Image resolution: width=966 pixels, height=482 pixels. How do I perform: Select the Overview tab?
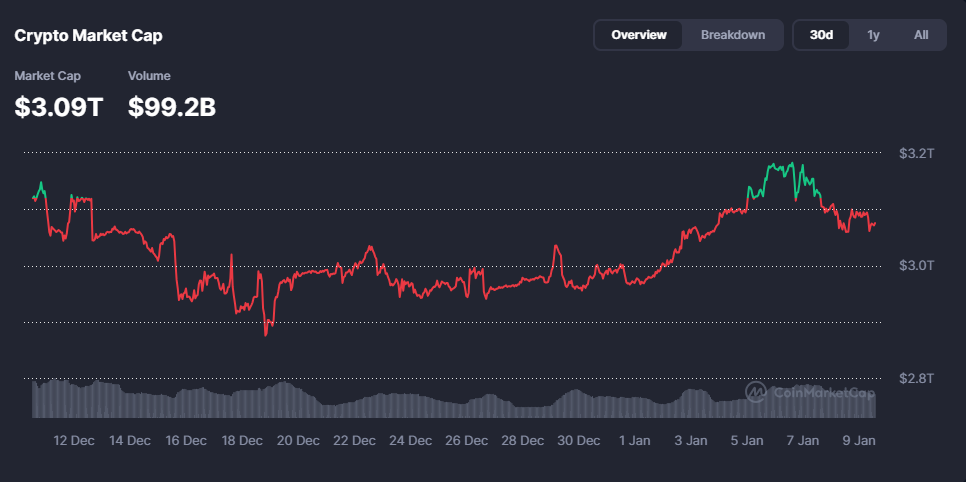pyautogui.click(x=639, y=35)
